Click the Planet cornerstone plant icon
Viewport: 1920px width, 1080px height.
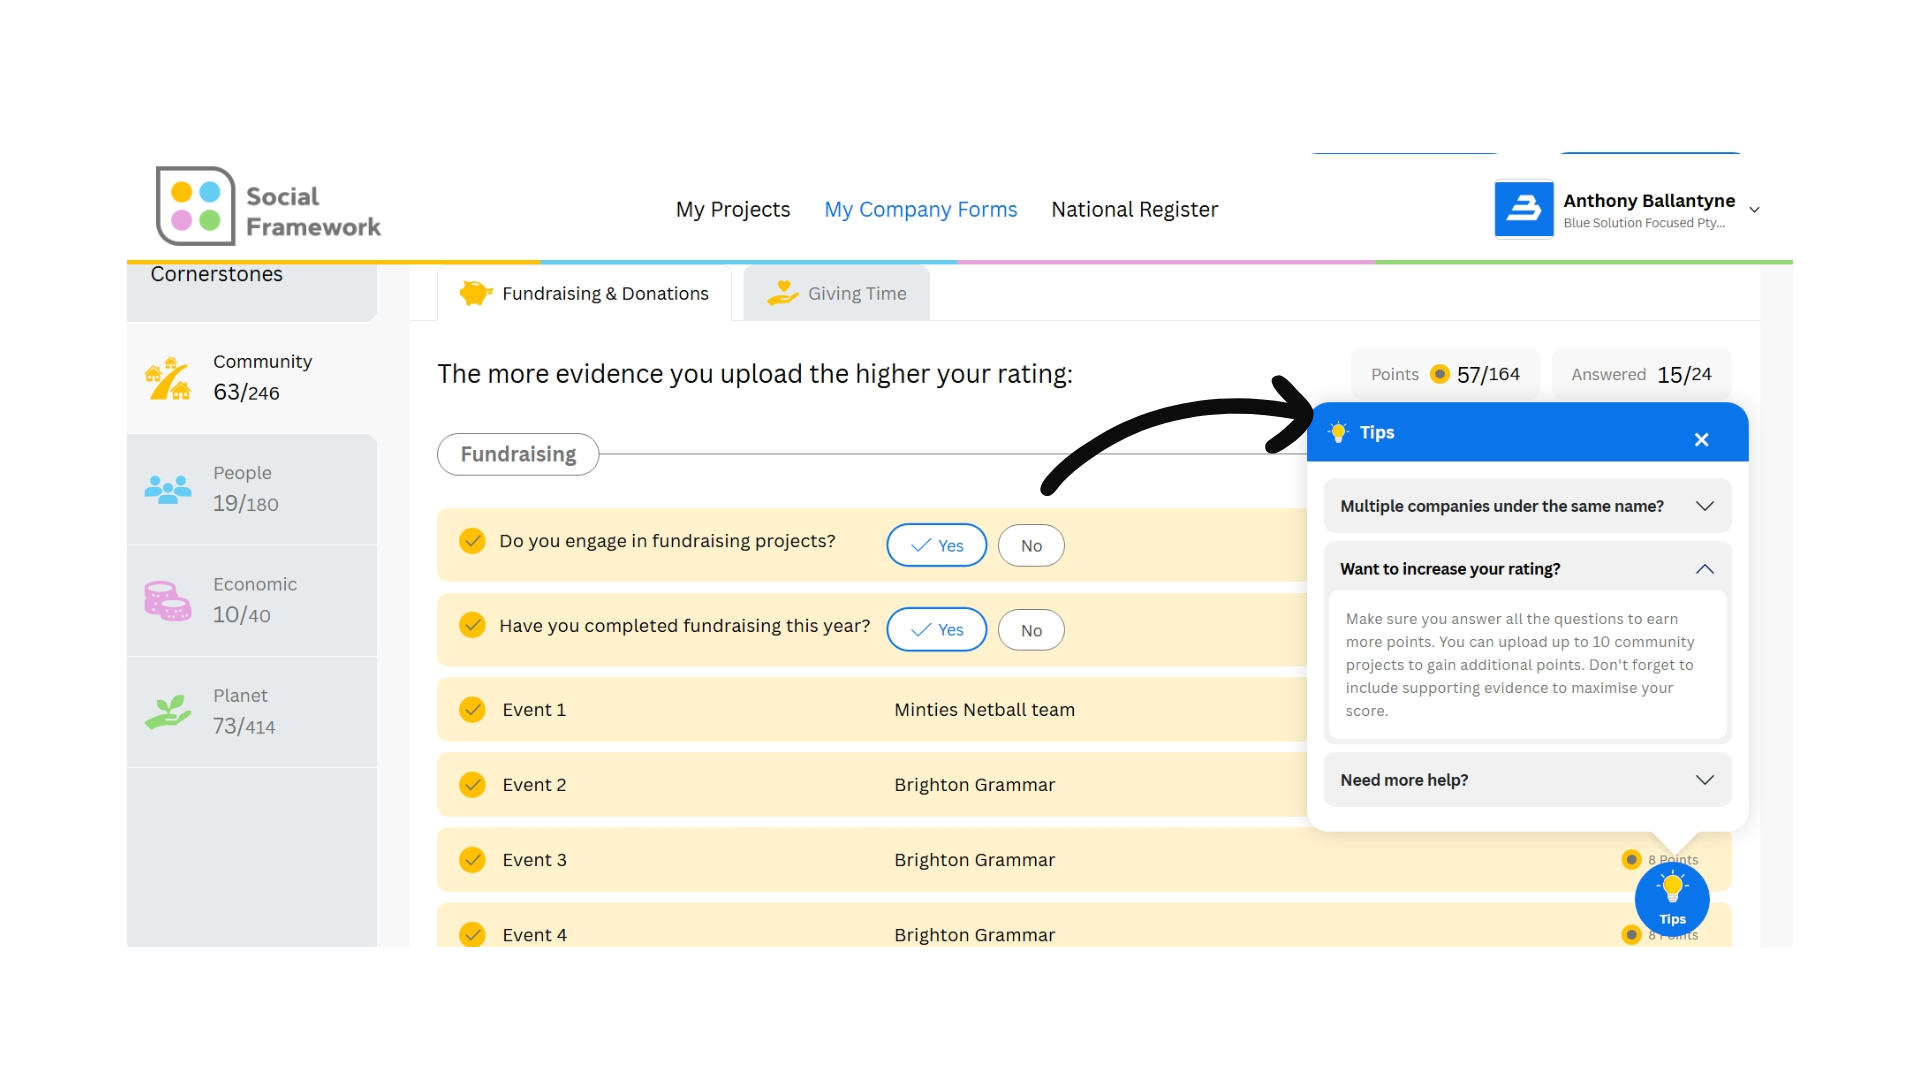point(168,712)
